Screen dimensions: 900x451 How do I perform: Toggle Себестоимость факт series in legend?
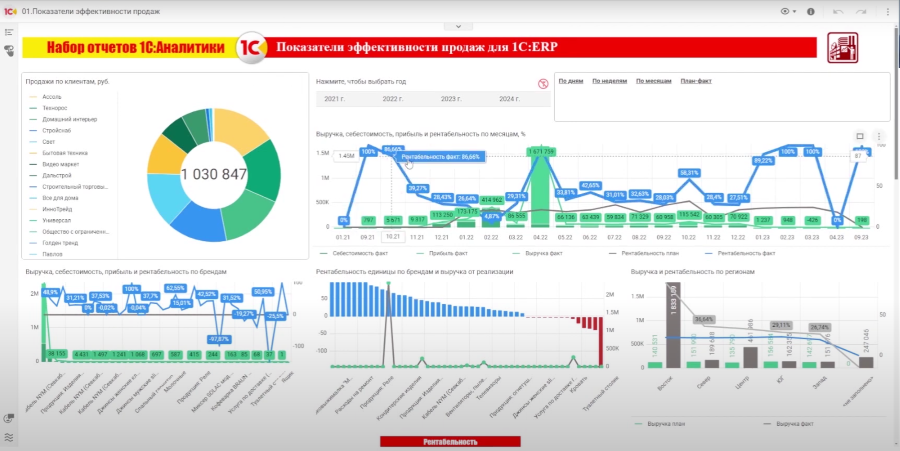point(354,253)
